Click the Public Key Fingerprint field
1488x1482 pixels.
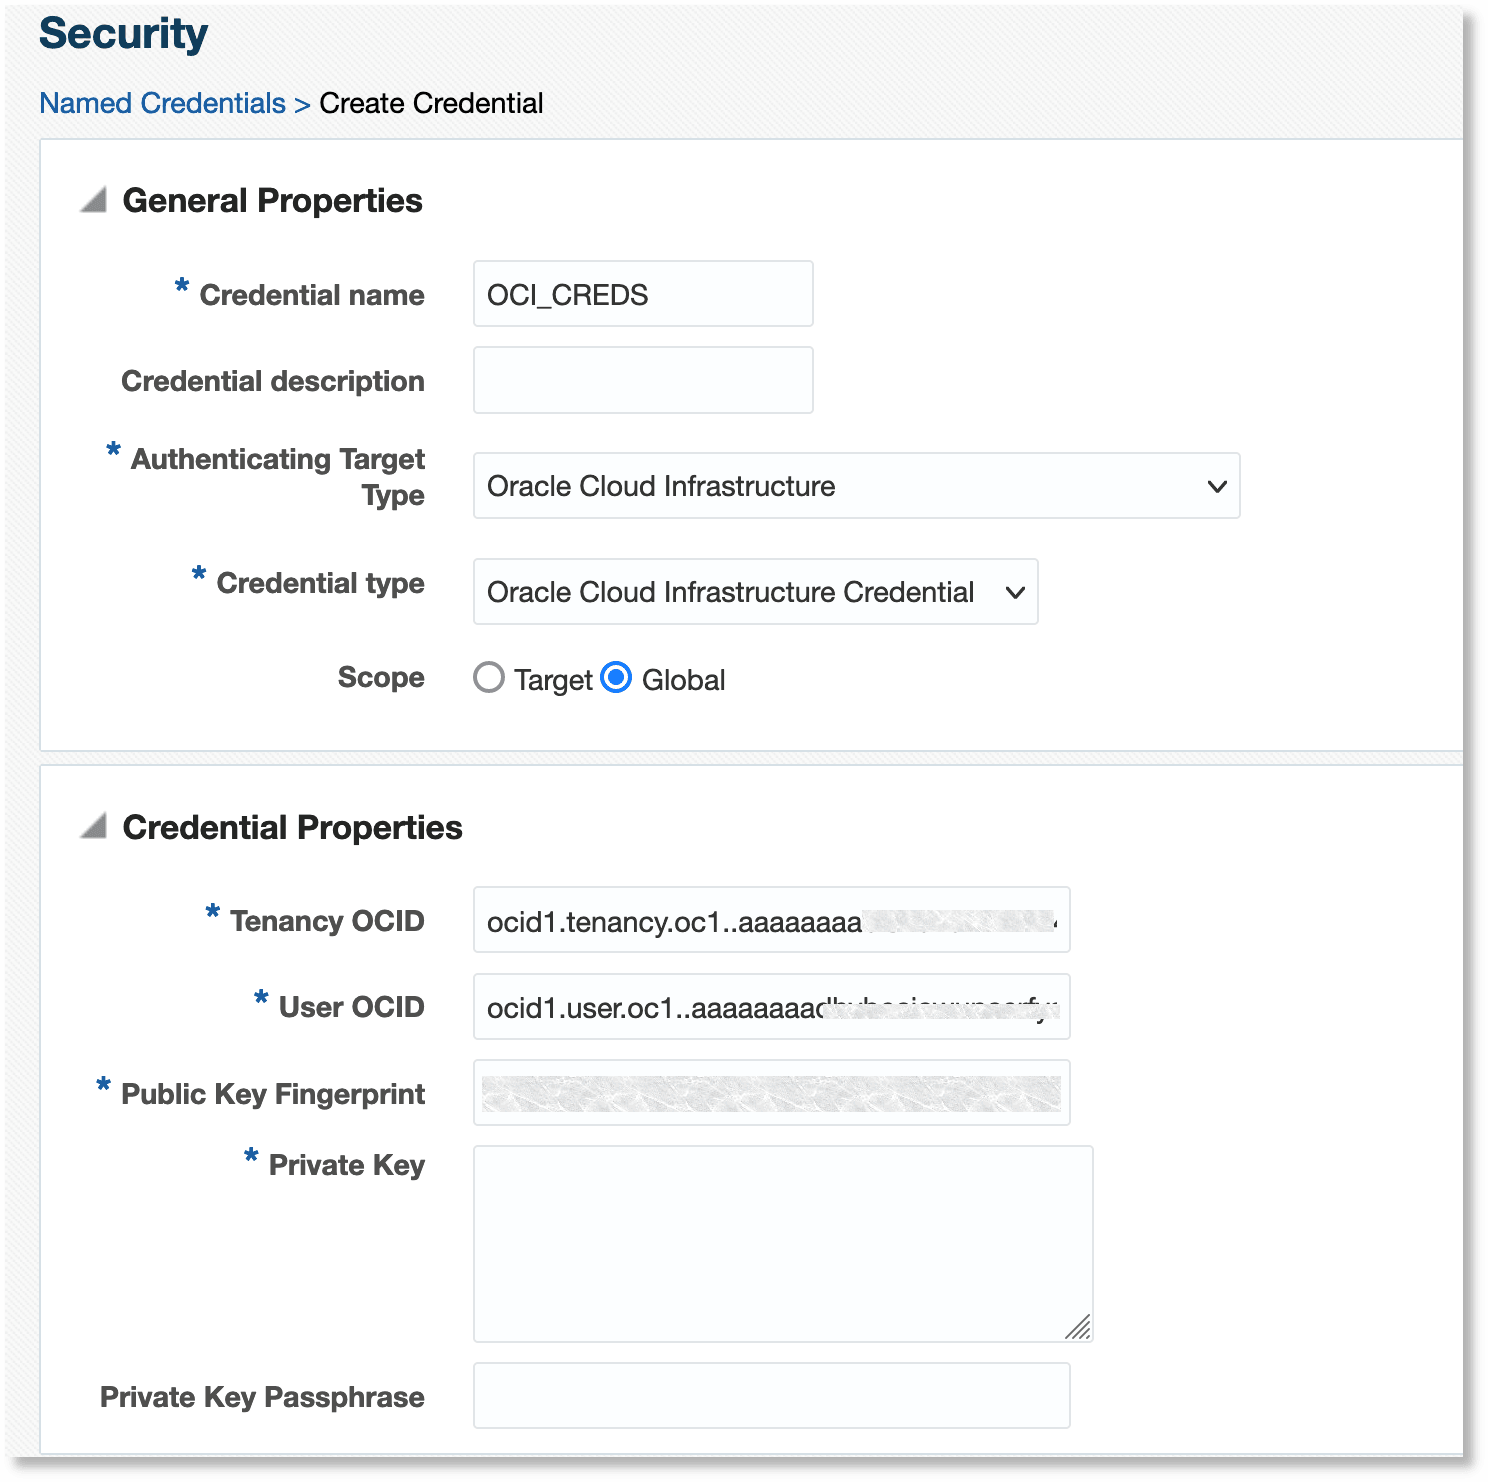pyautogui.click(x=770, y=1092)
